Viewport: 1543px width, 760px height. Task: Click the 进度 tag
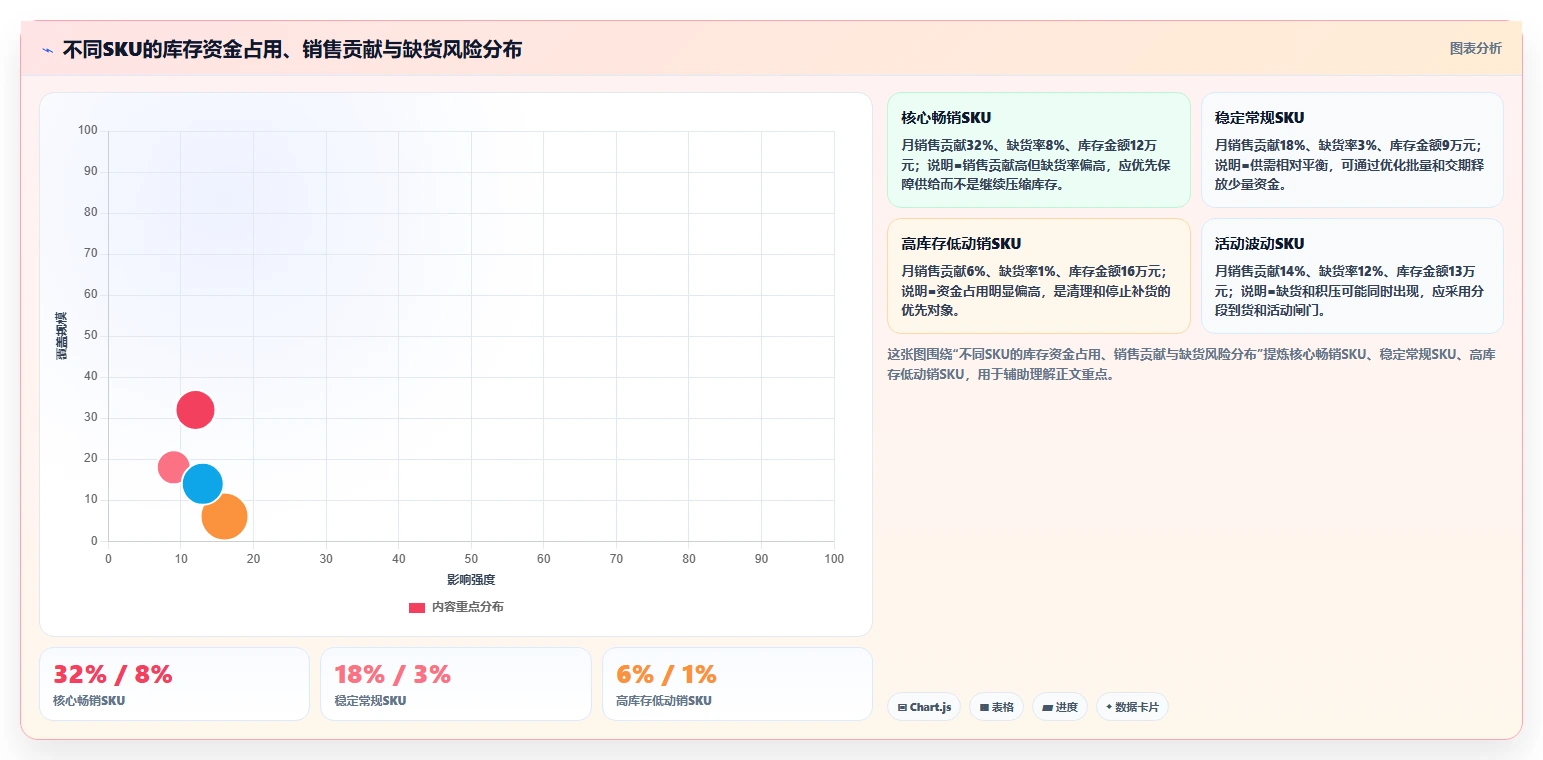click(1060, 707)
